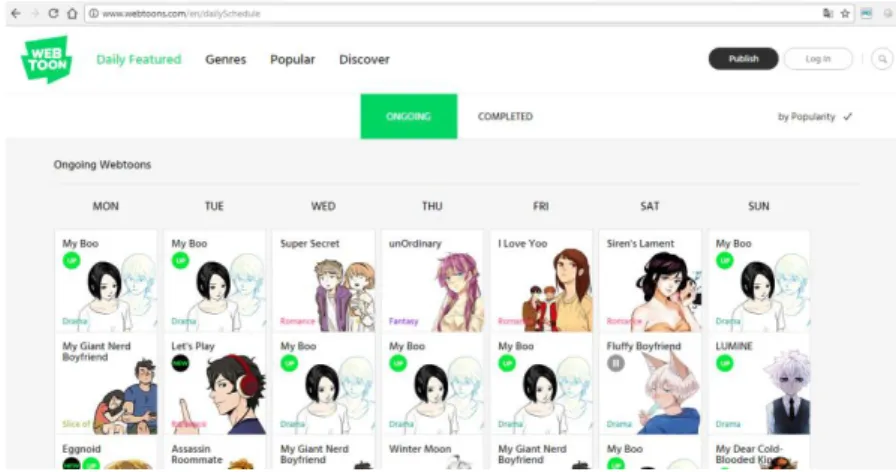896x472 pixels.
Task: Click UP badge on LUMINE card
Action: click(725, 363)
